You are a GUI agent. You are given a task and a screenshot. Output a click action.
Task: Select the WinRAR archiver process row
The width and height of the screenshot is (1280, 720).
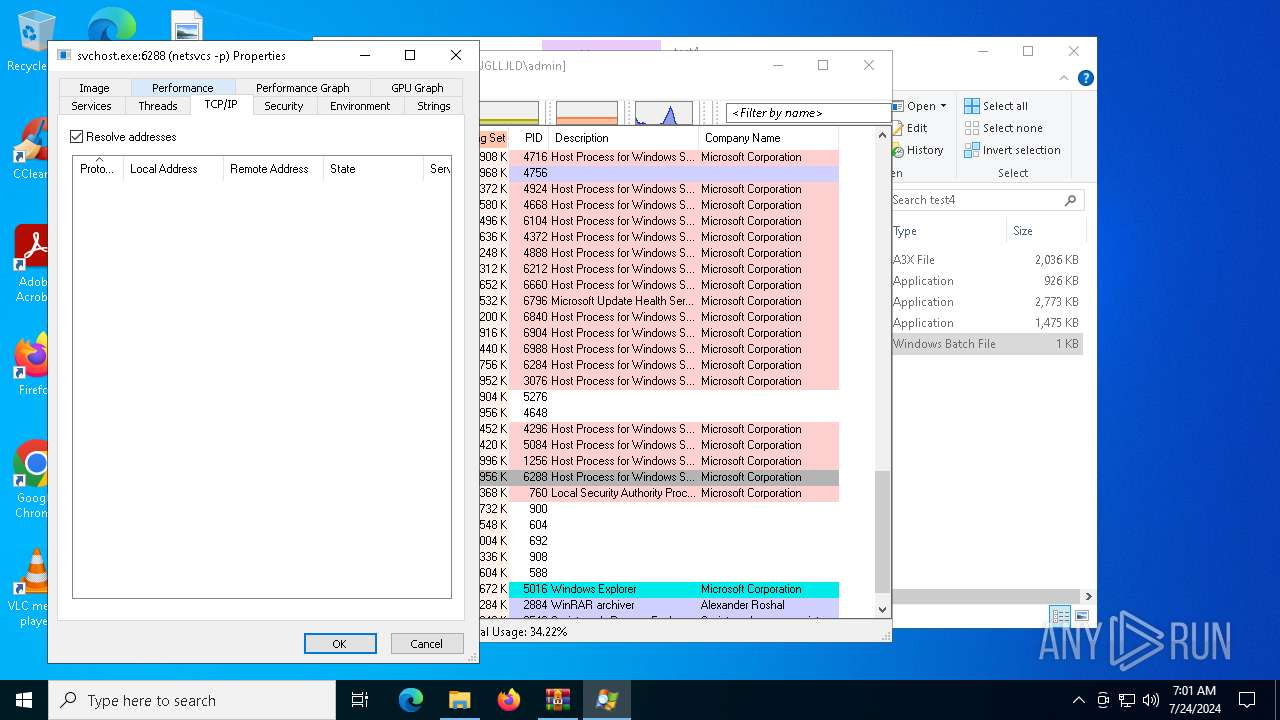click(x=658, y=605)
